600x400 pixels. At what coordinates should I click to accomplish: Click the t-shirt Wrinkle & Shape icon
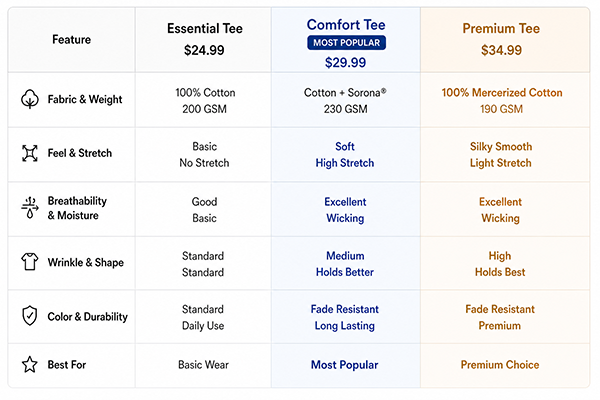coord(29,262)
